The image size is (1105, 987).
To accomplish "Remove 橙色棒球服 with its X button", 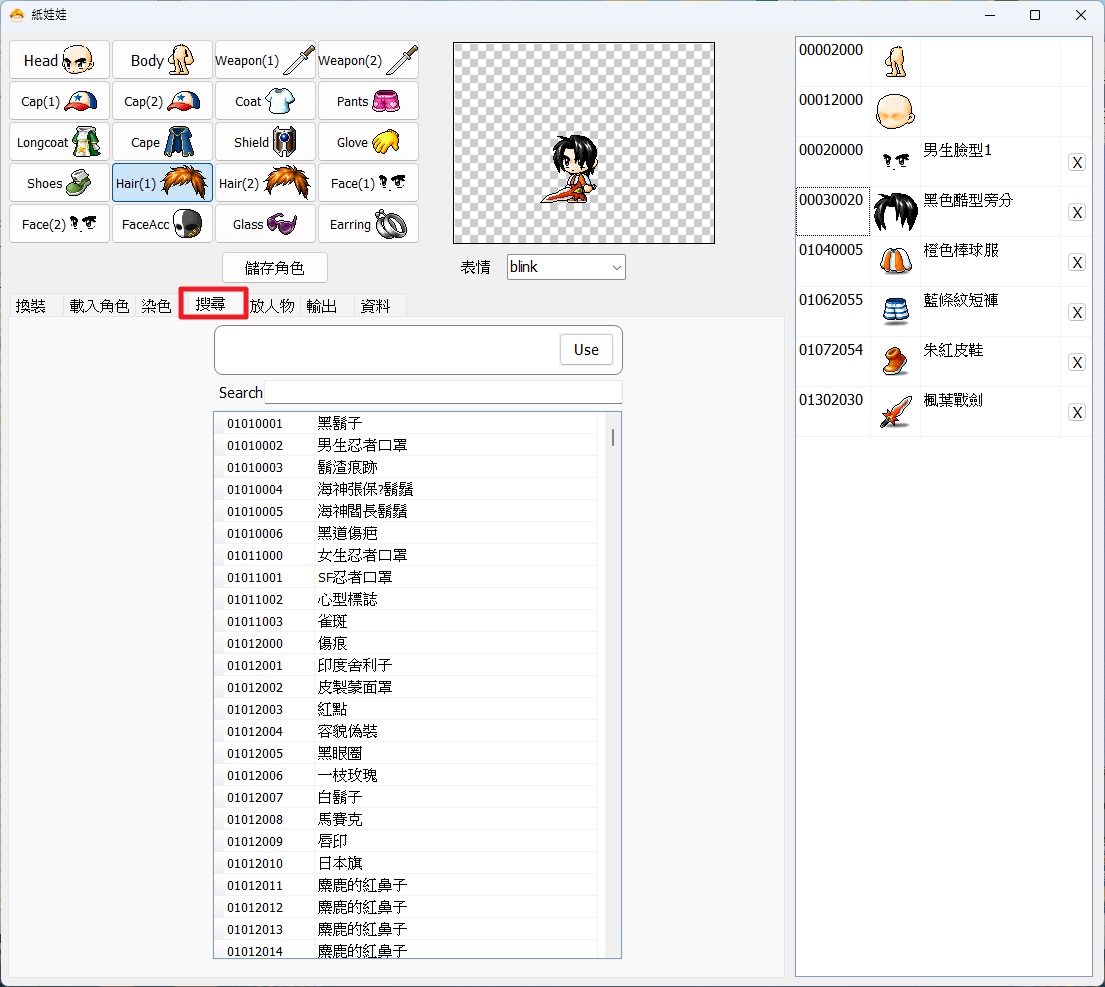I will (1077, 263).
